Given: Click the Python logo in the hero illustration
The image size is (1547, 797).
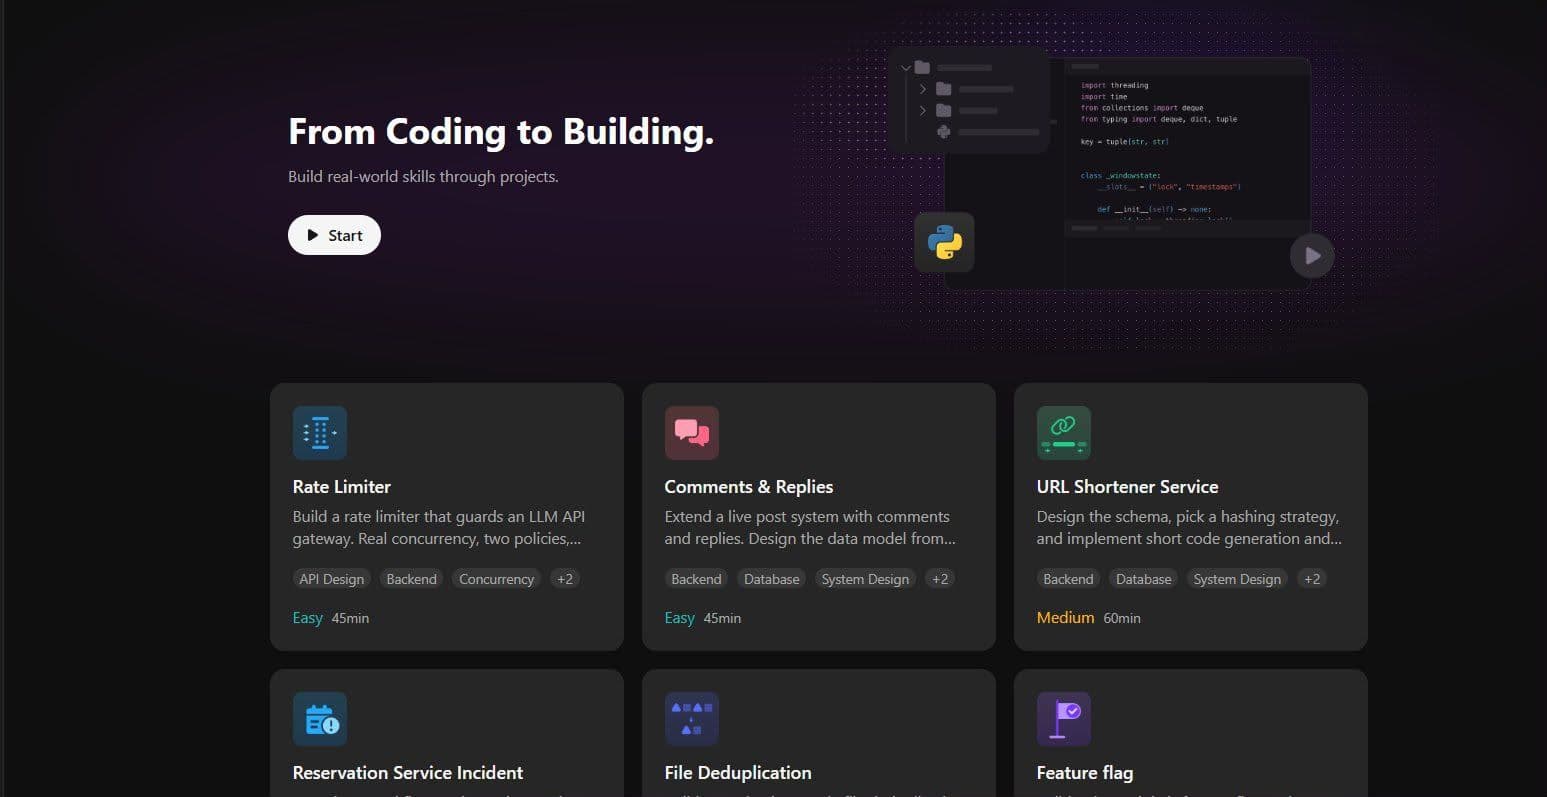Looking at the screenshot, I should click(x=944, y=242).
